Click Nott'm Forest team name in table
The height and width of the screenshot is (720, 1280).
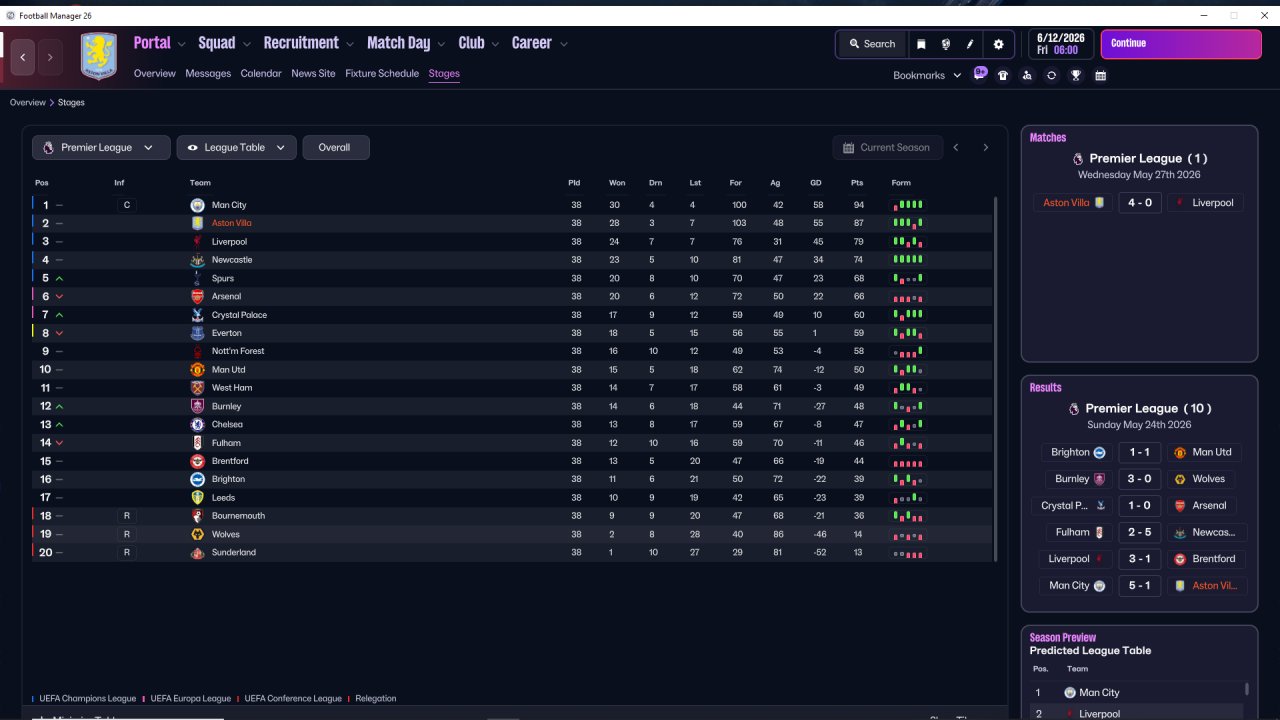[238, 352]
